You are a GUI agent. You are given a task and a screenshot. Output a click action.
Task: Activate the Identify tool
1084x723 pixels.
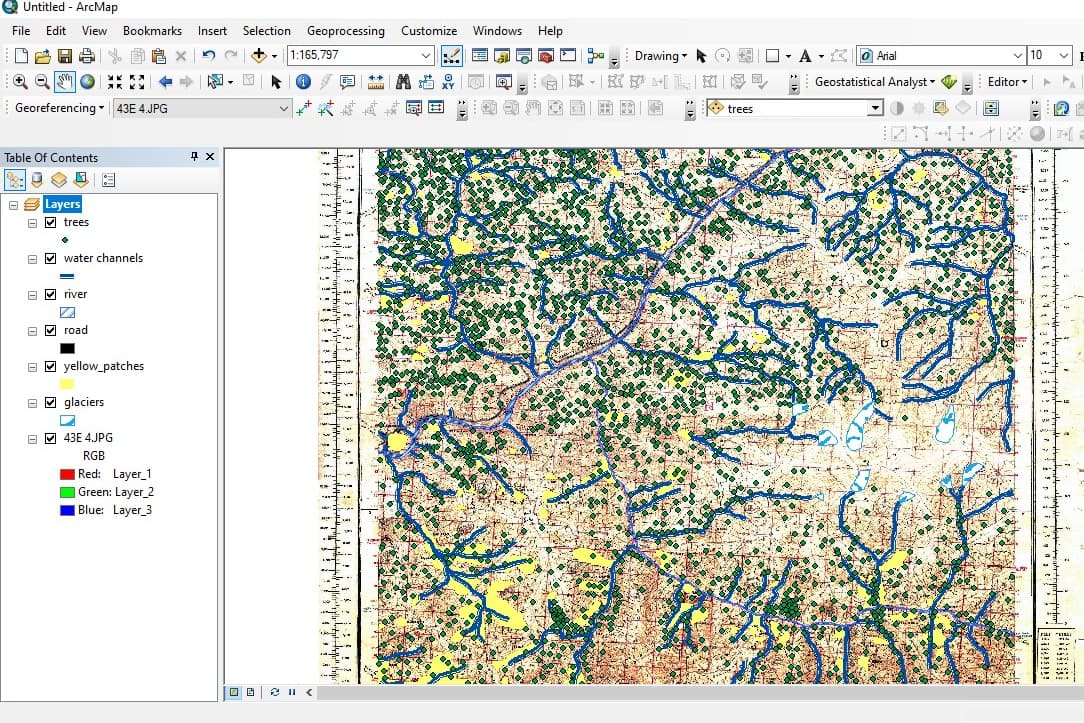point(303,82)
